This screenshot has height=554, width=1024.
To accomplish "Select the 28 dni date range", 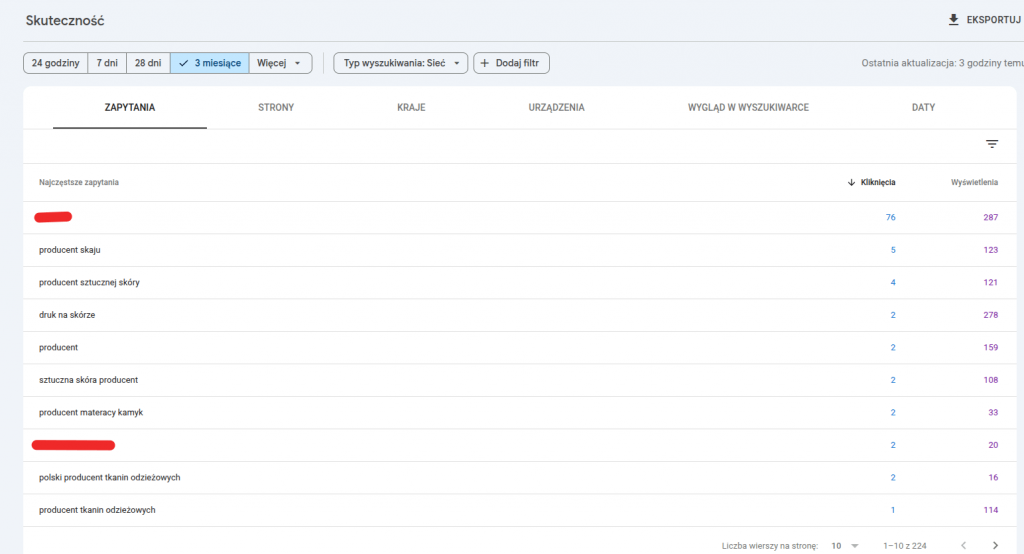I will pyautogui.click(x=147, y=63).
